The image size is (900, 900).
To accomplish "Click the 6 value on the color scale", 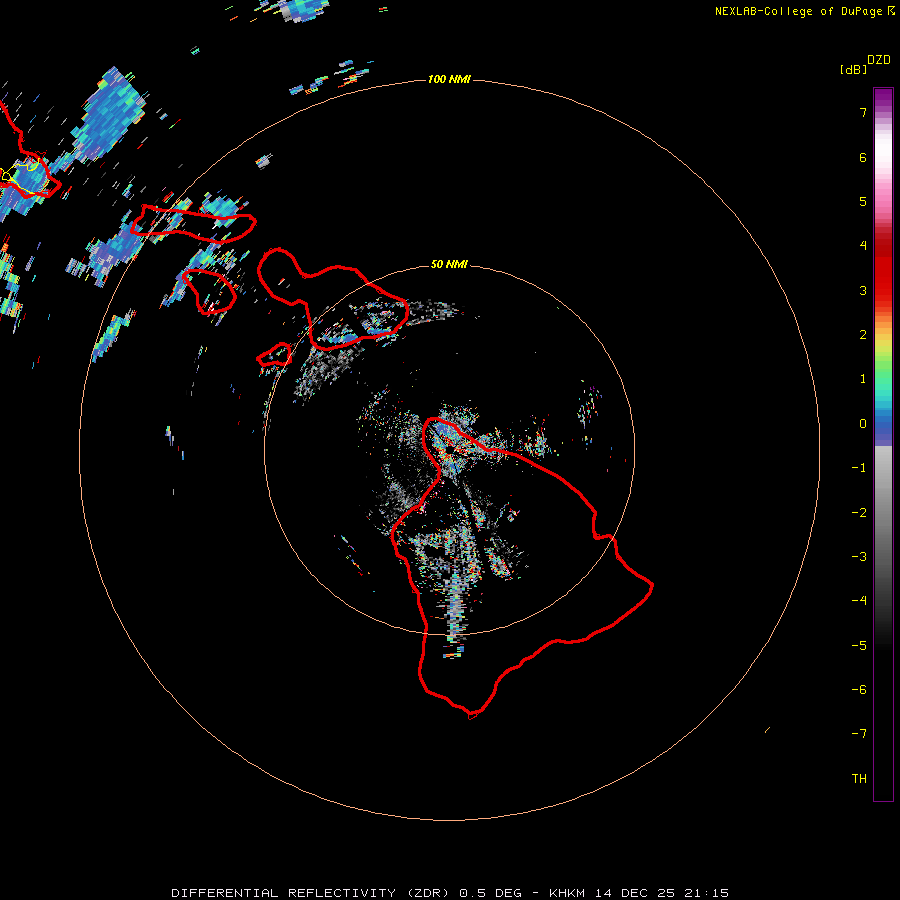I will pyautogui.click(x=863, y=157).
